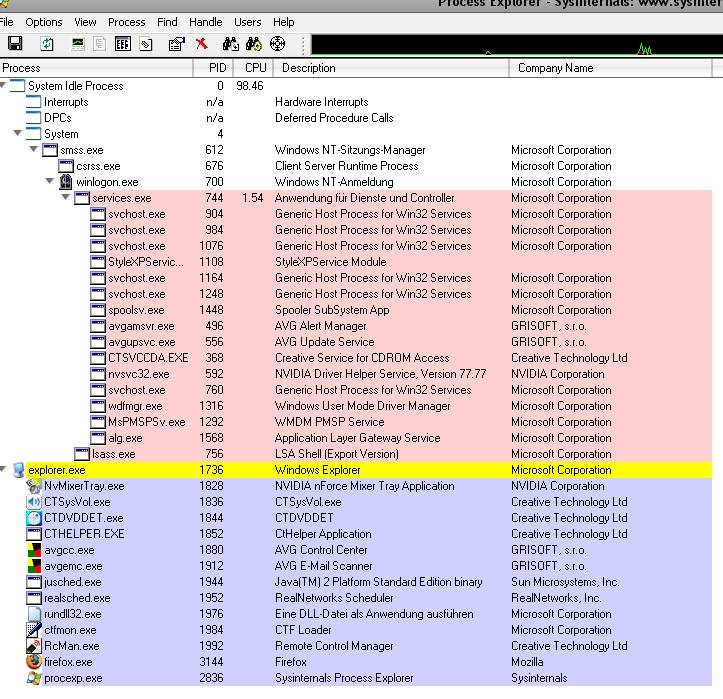Click the Find Handle or DLL binoculars icon
The width and height of the screenshot is (723, 699).
[231, 44]
